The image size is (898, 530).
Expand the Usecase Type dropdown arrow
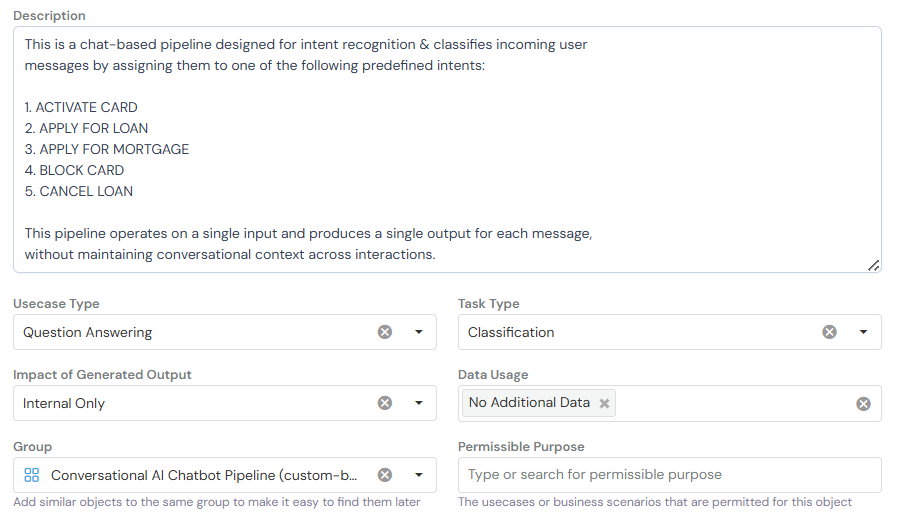click(419, 332)
